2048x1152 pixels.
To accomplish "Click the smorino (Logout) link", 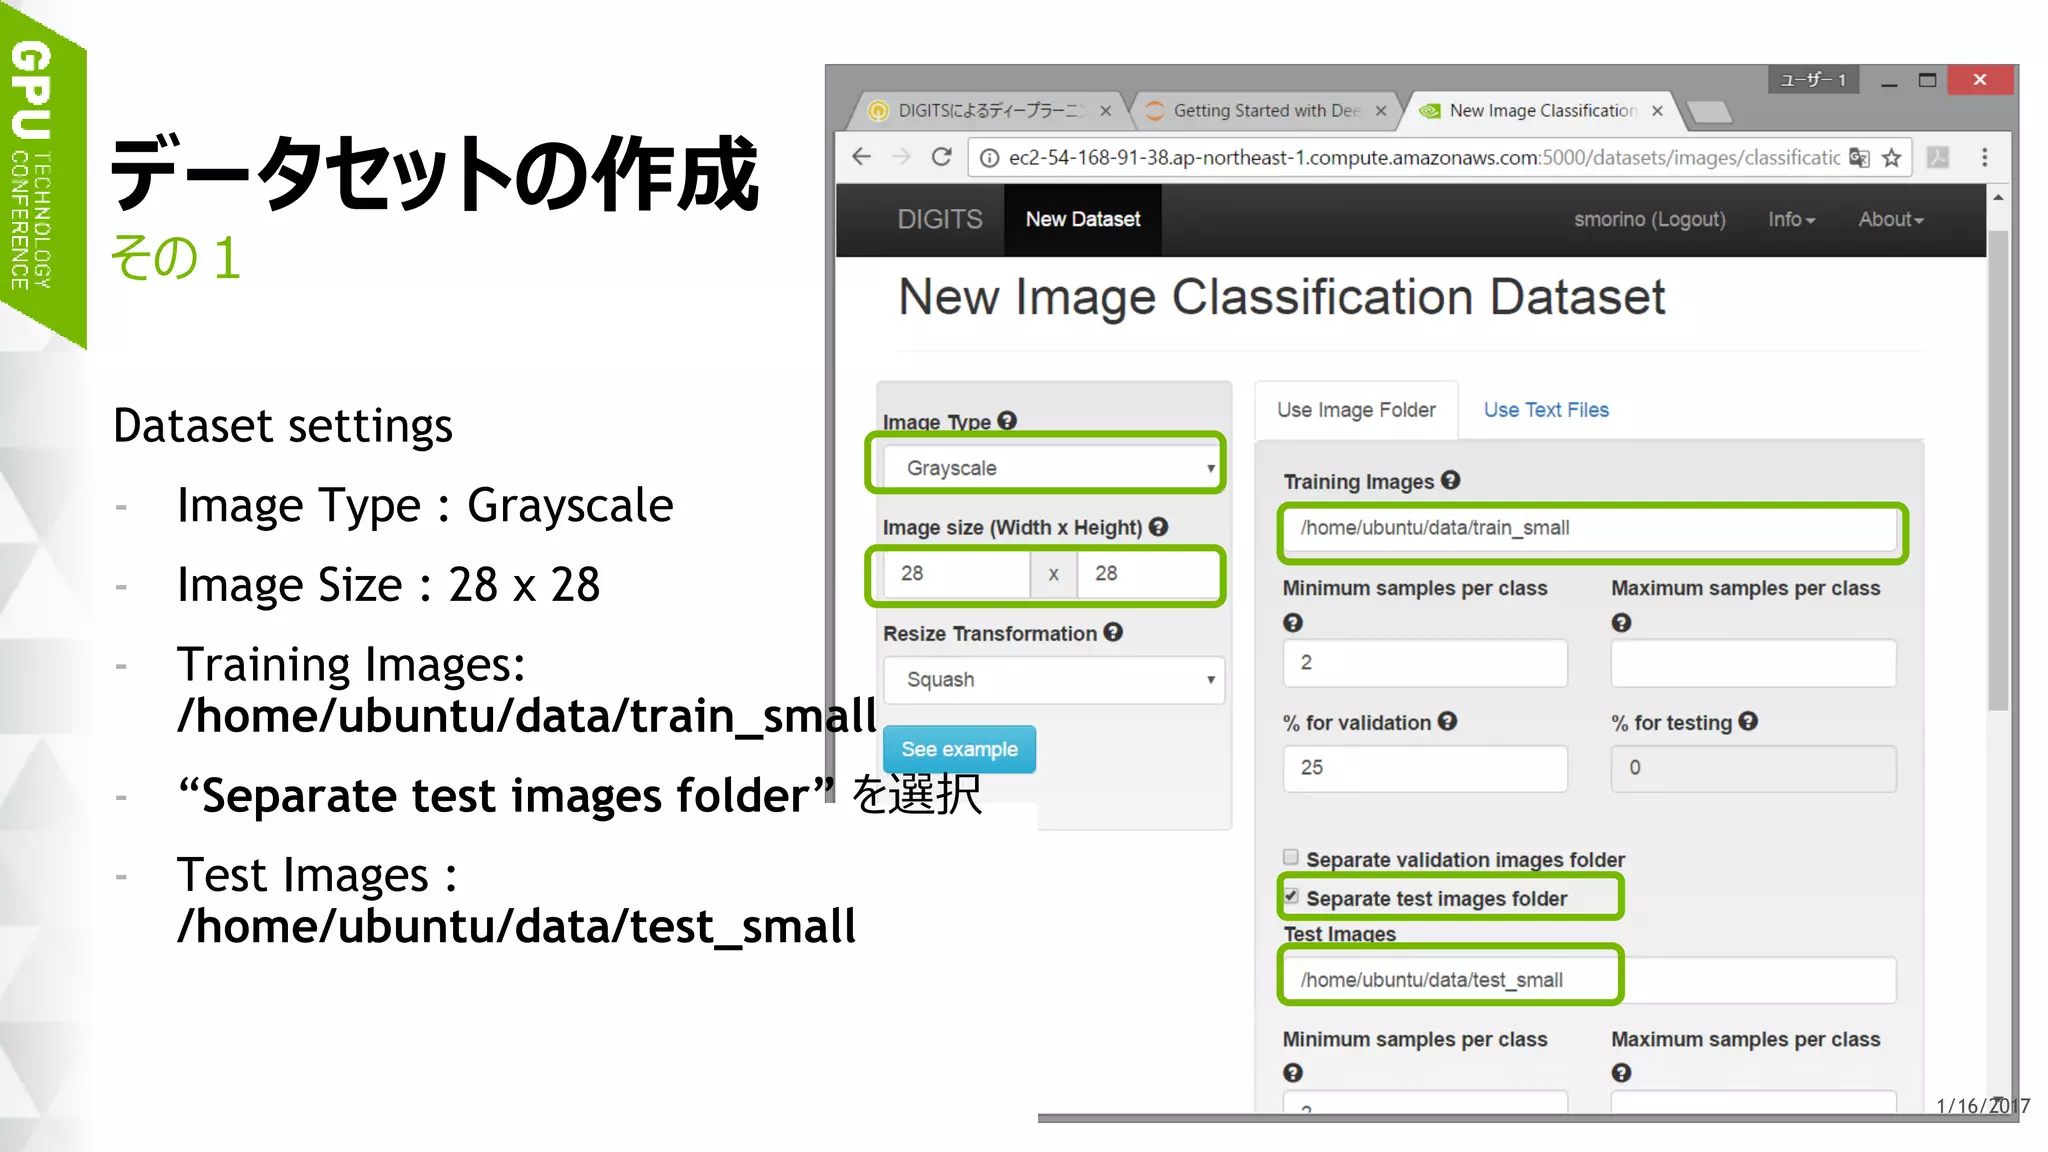I will pyautogui.click(x=1650, y=219).
